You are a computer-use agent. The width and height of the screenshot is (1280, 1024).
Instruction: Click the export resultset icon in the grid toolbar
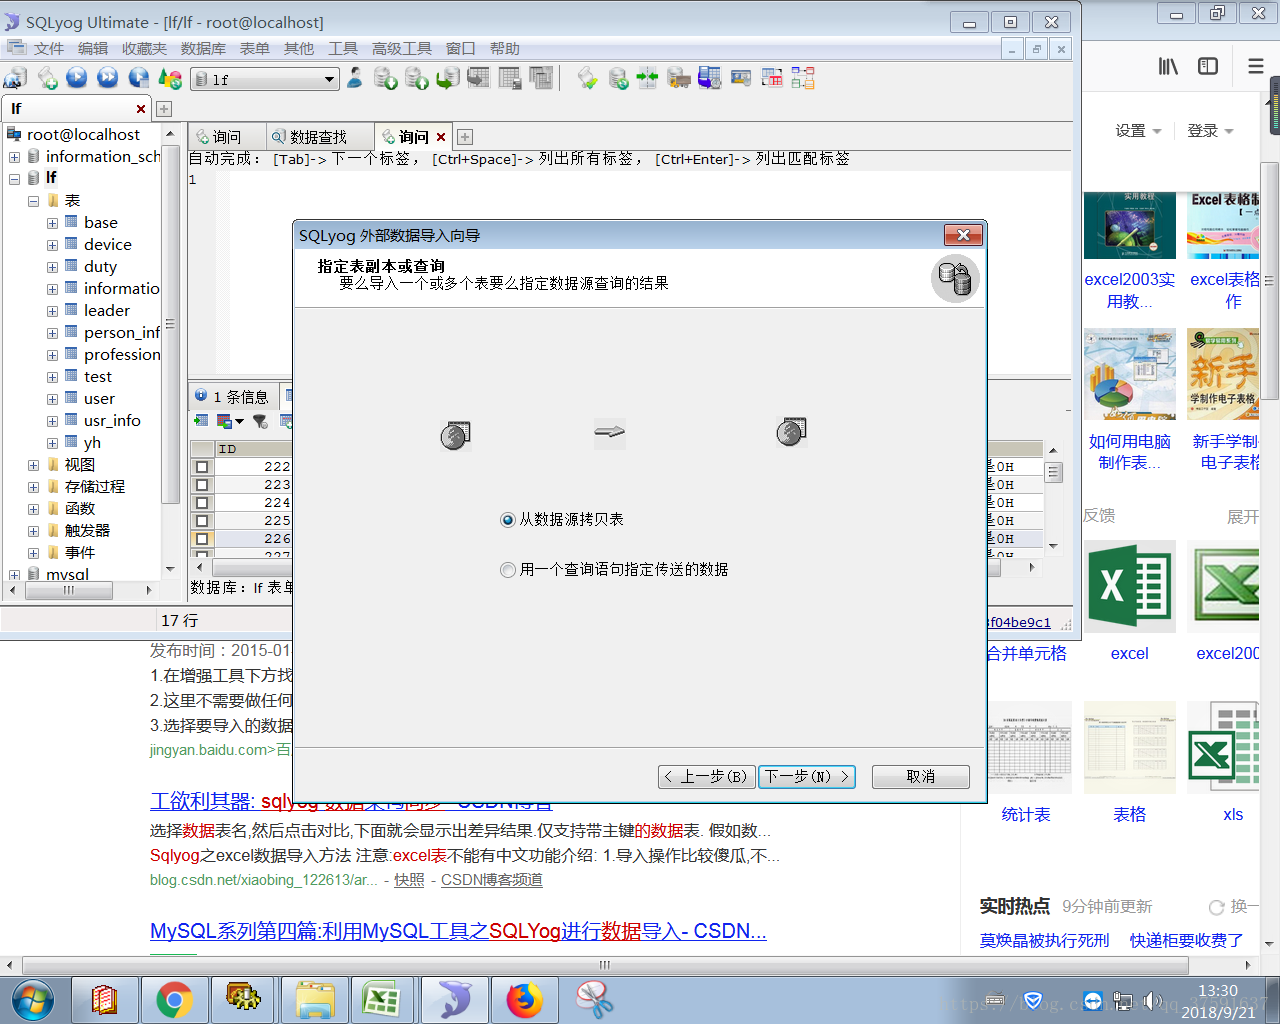click(x=224, y=420)
